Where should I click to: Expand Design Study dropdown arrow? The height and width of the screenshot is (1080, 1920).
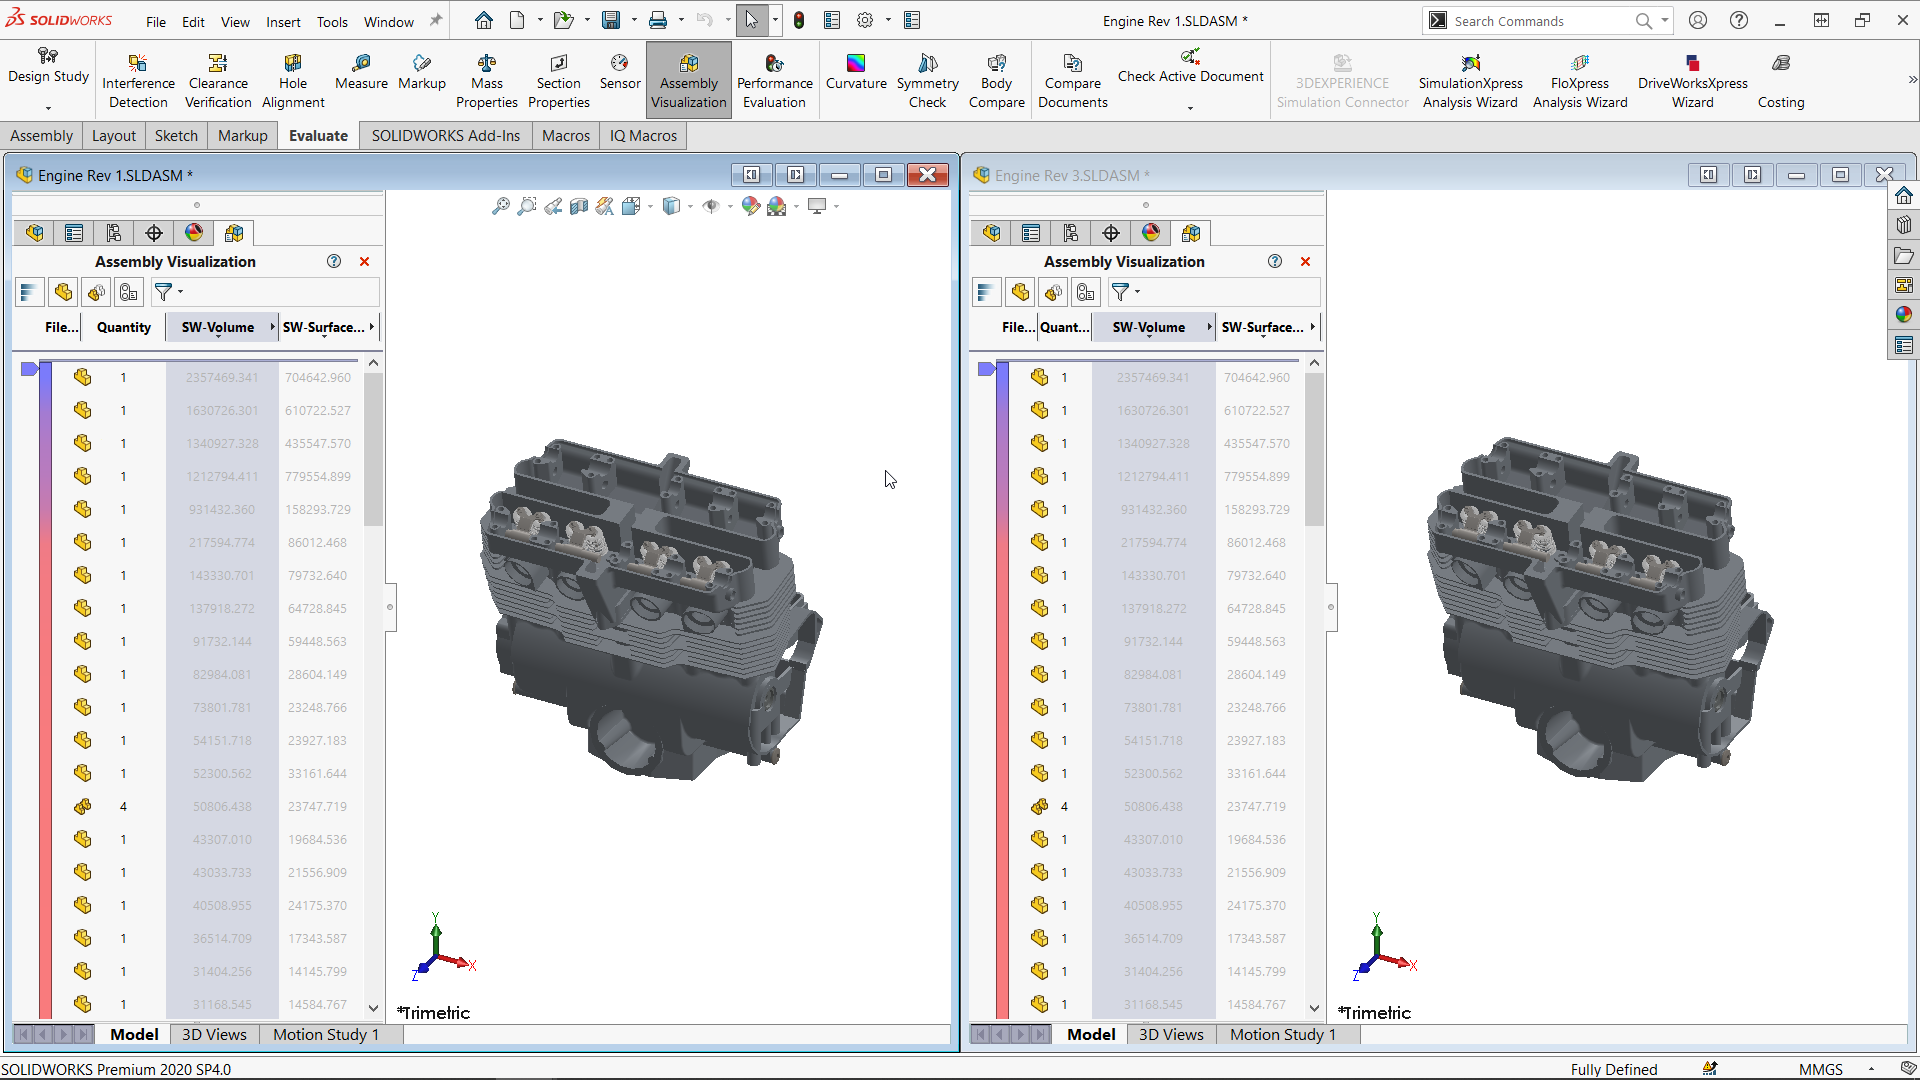(x=48, y=108)
